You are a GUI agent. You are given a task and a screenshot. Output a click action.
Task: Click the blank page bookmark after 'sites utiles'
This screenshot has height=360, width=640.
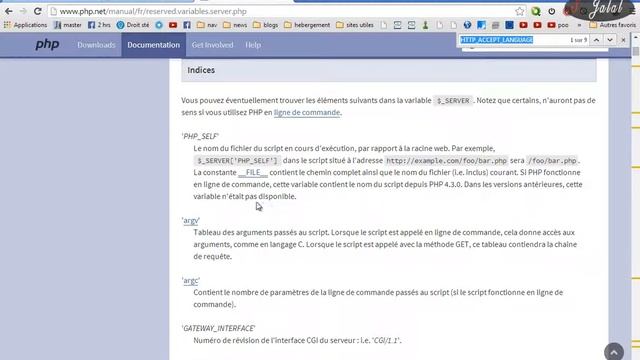pyautogui.click(x=384, y=25)
